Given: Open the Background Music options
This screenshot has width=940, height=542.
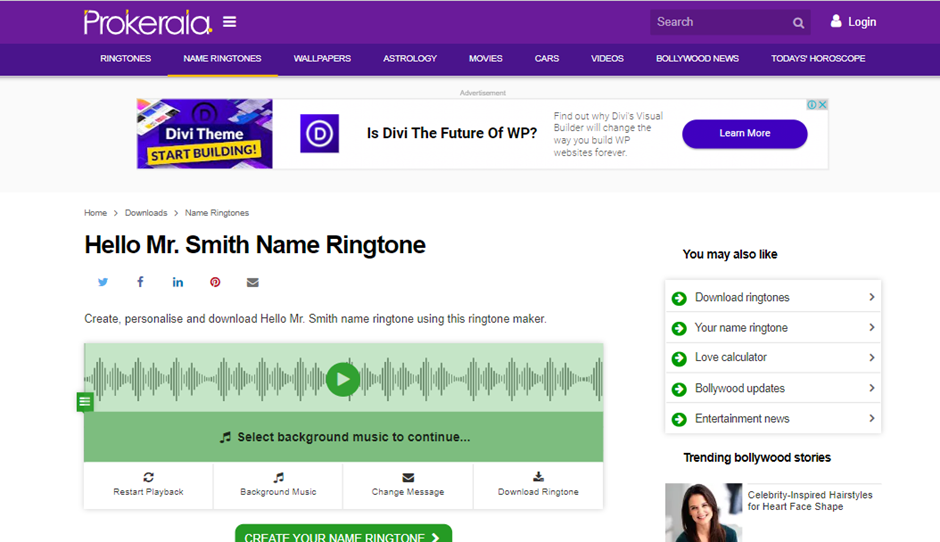Looking at the screenshot, I should coord(278,485).
